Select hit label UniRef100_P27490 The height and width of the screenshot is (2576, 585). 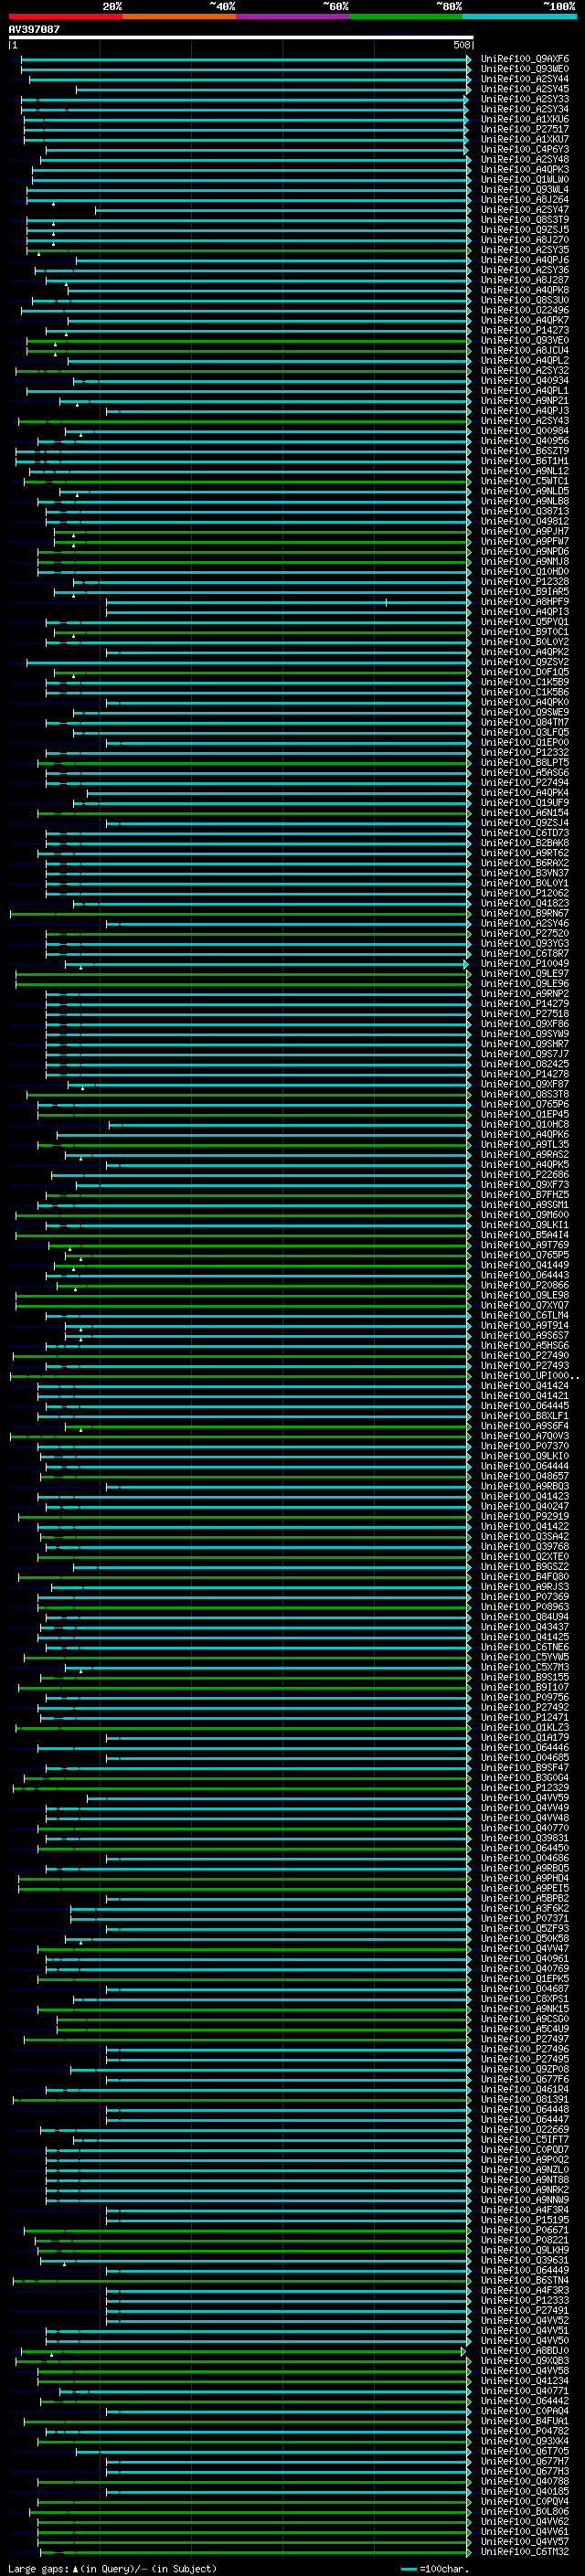point(525,1356)
